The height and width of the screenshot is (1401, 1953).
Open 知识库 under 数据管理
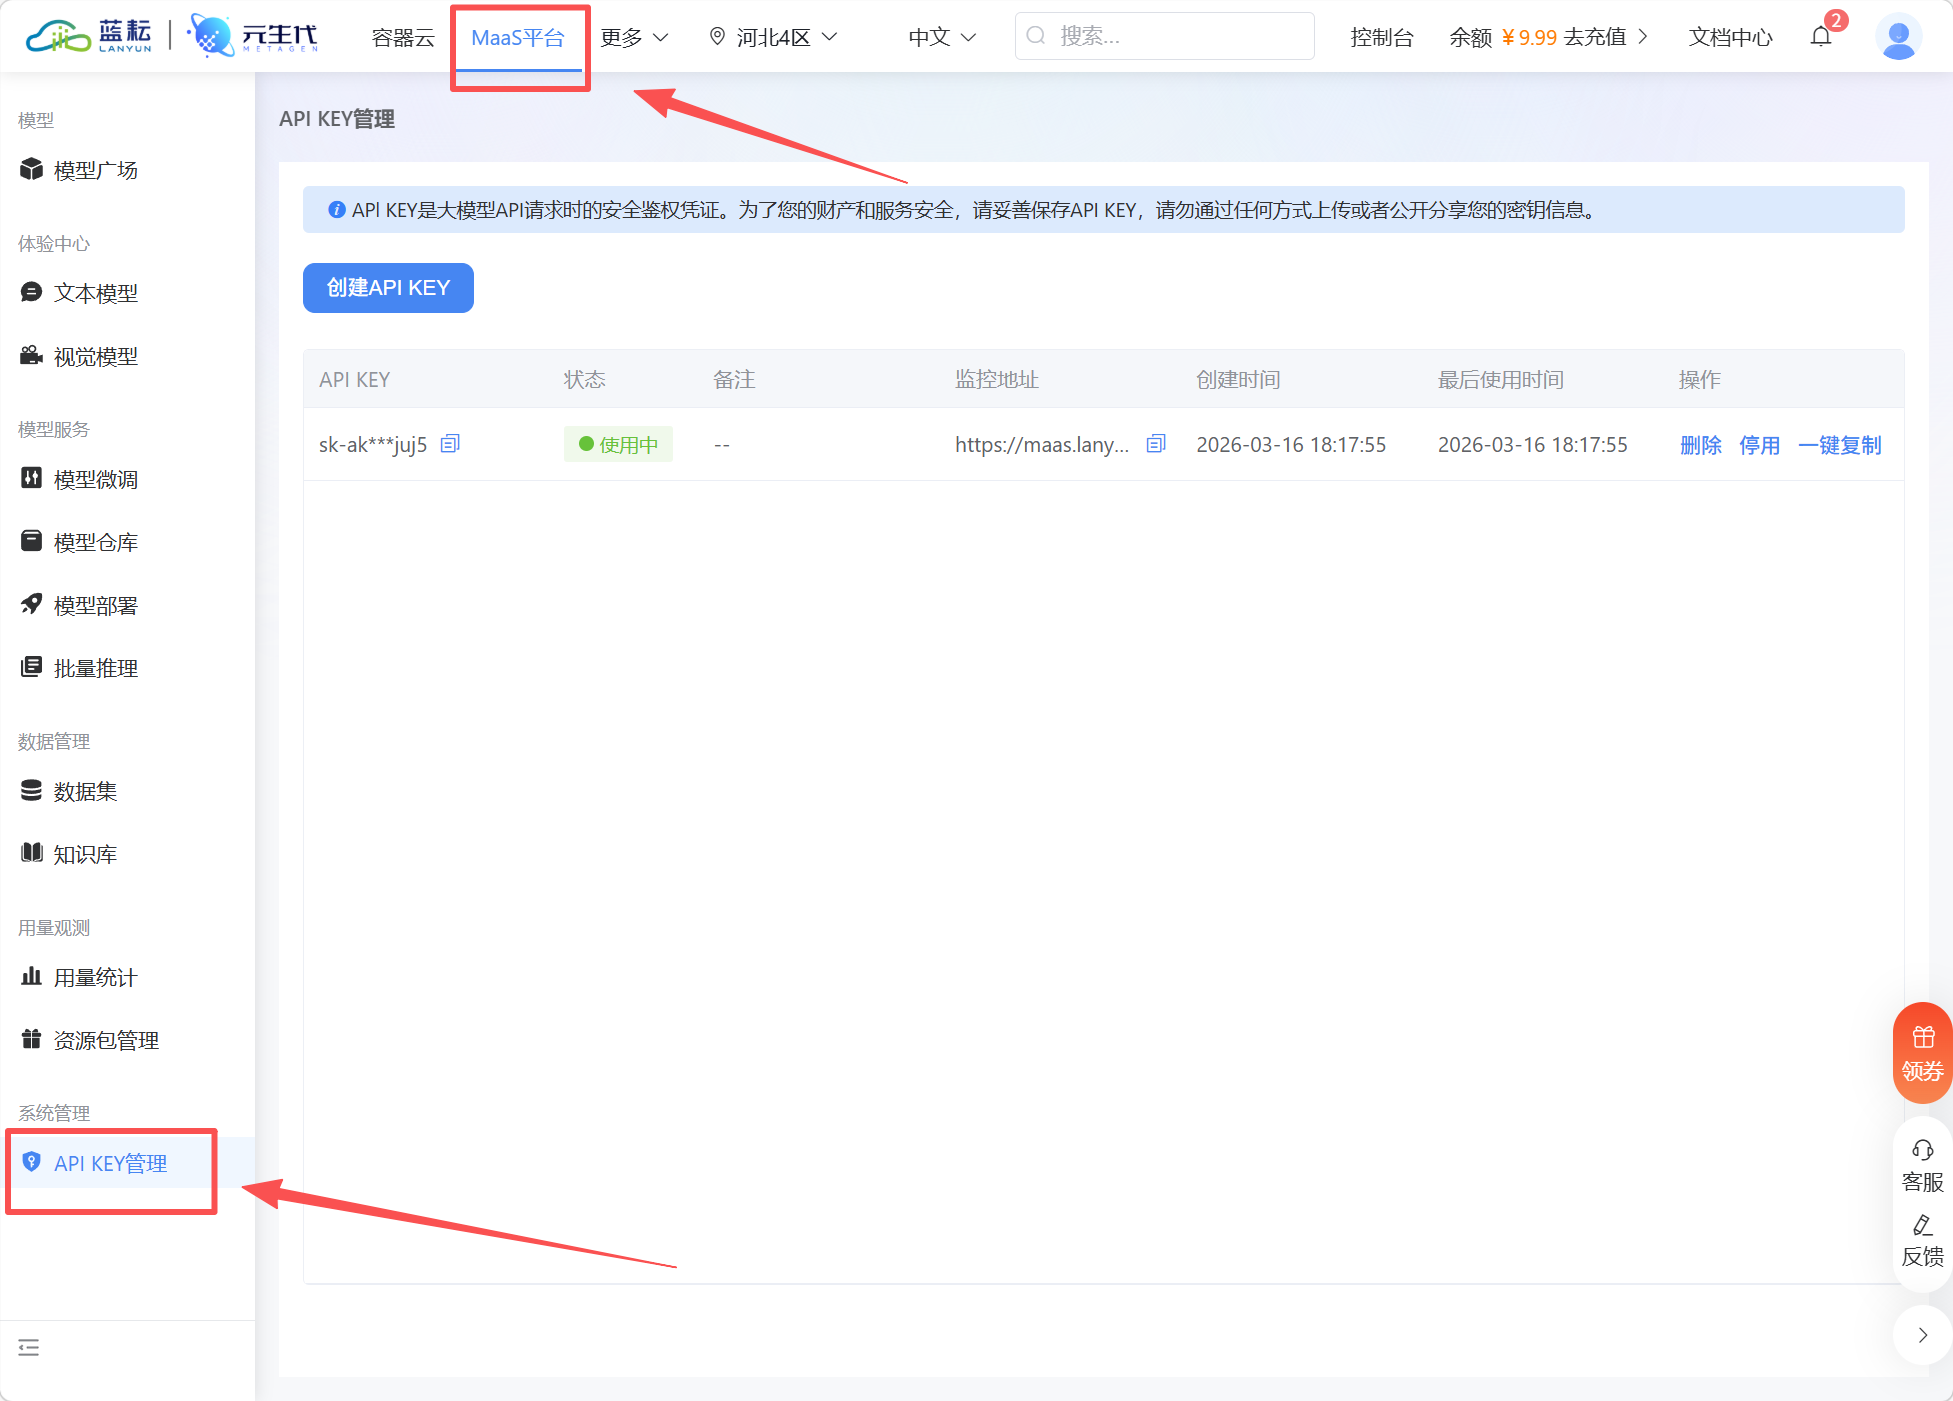click(85, 853)
